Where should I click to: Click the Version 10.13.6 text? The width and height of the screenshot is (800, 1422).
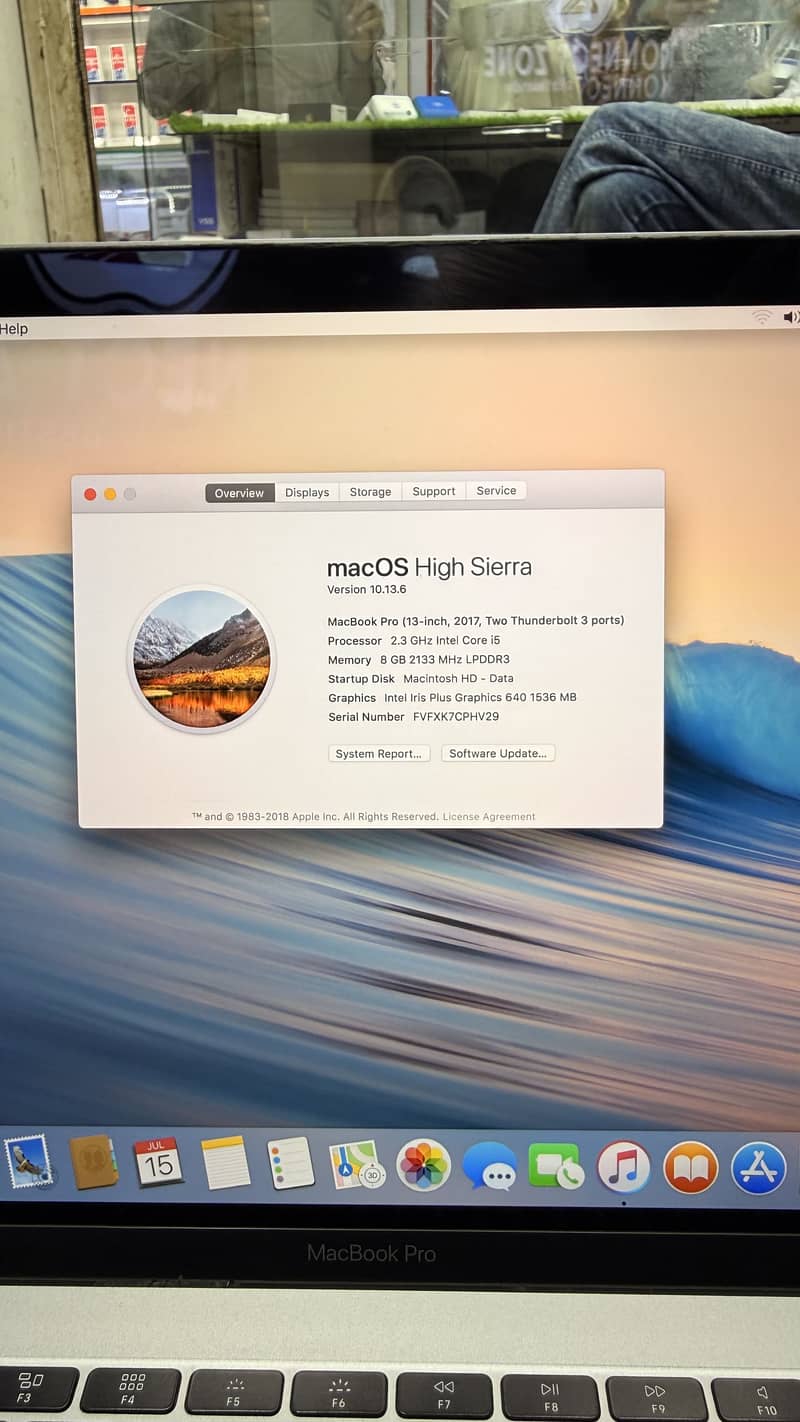[367, 590]
